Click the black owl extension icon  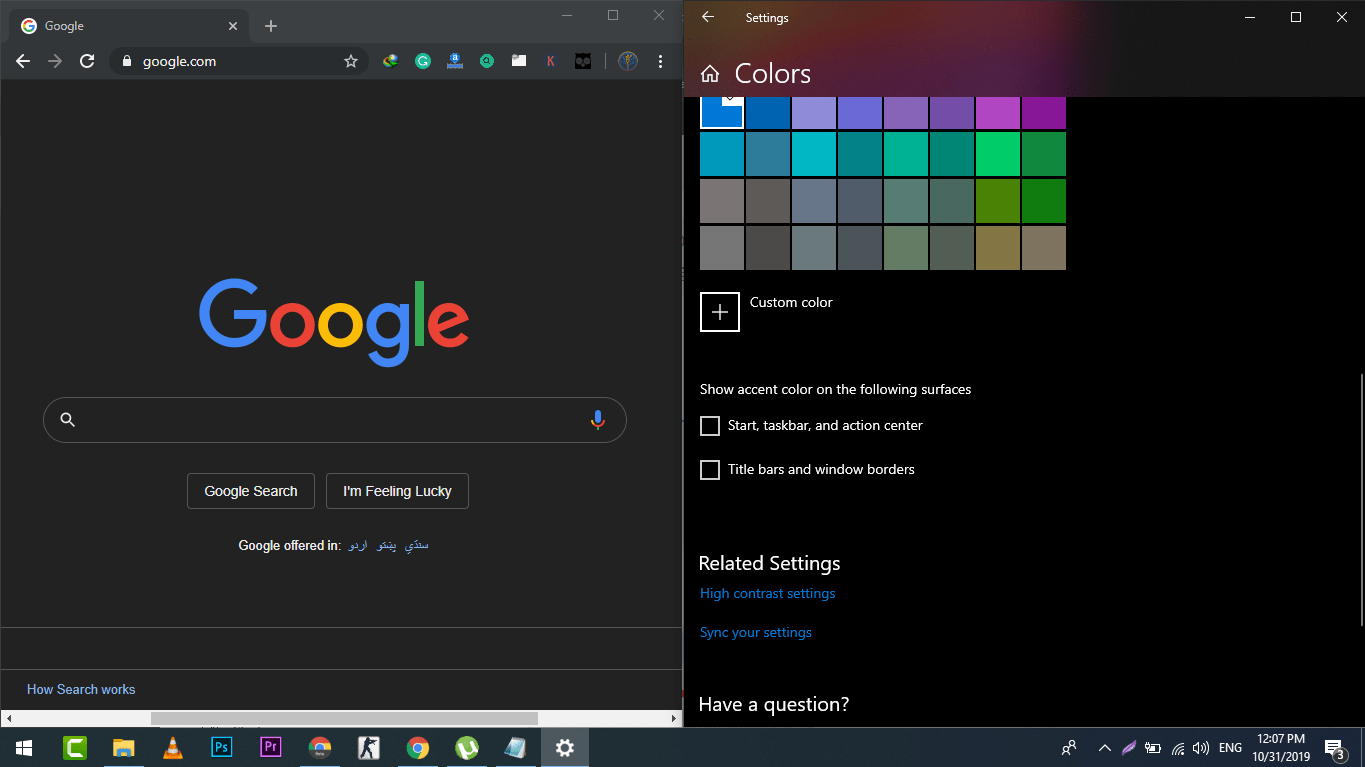(583, 61)
